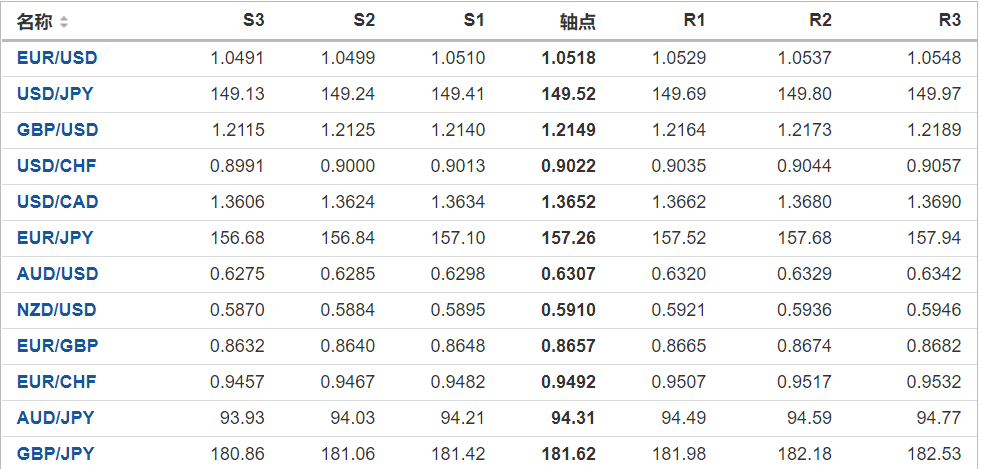Open the USD/CHF currency pair link
Viewport: 981px width, 469px height.
coord(56,166)
